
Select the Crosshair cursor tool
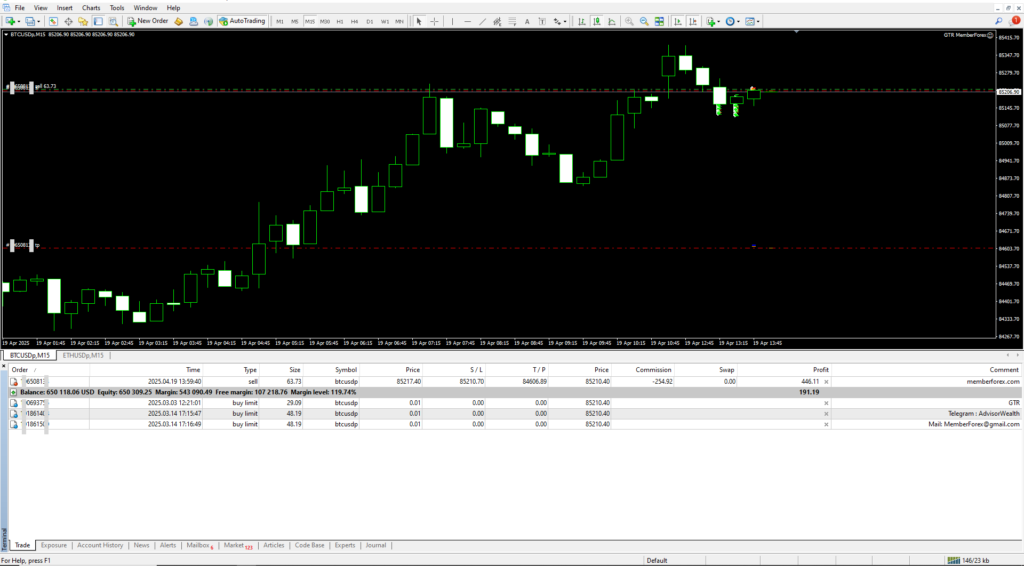433,21
